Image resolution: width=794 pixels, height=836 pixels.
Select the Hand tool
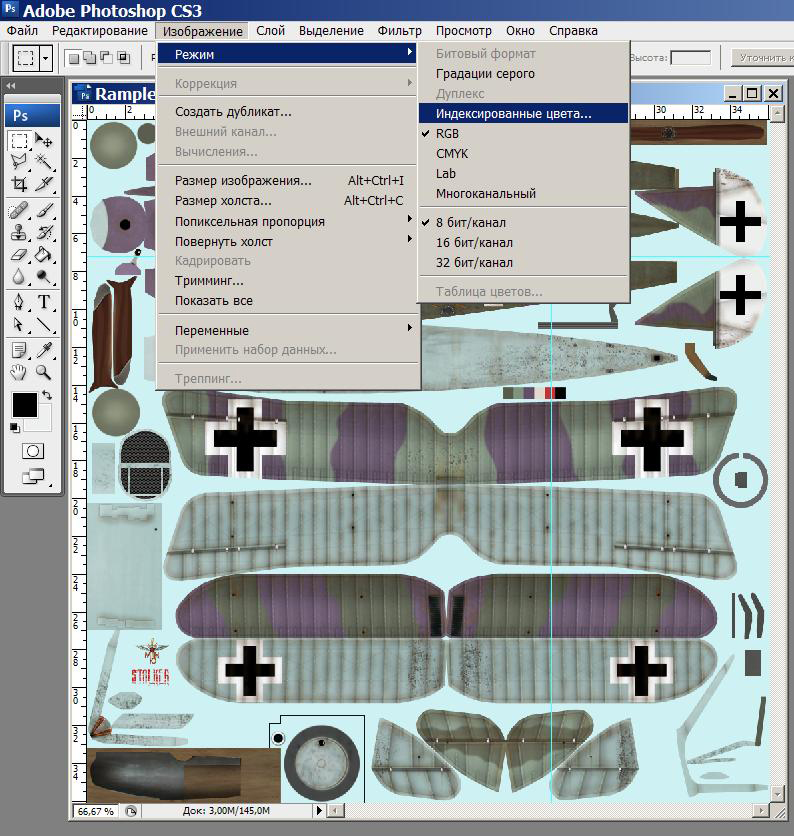click(x=19, y=372)
